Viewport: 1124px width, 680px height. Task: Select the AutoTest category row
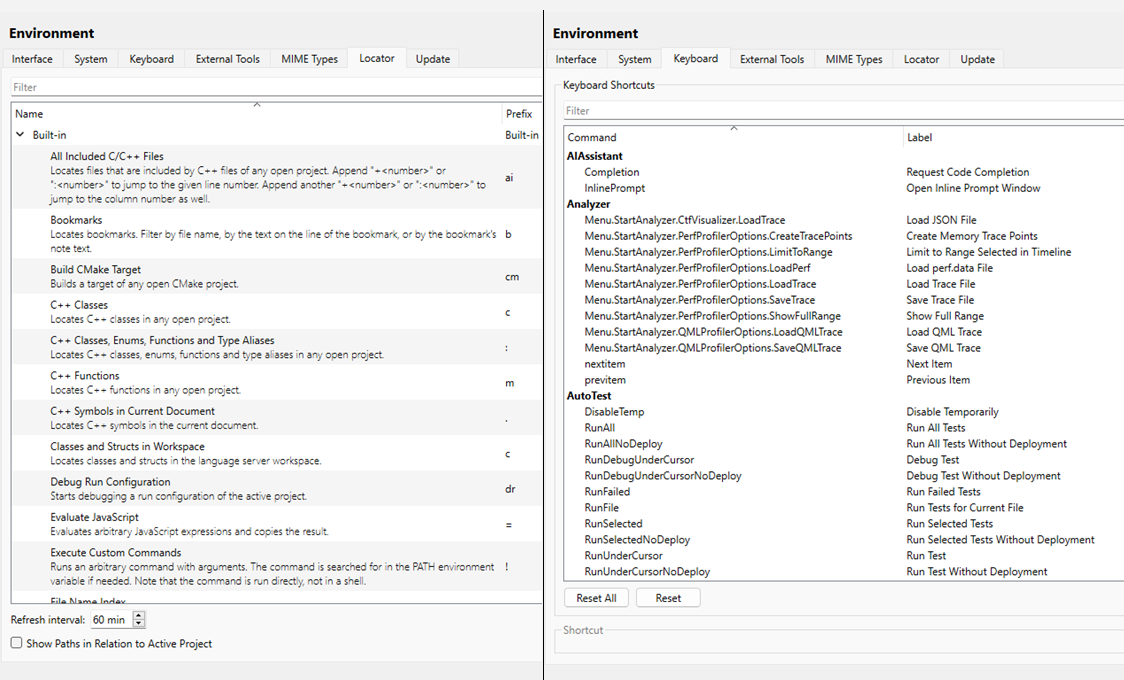click(x=589, y=396)
